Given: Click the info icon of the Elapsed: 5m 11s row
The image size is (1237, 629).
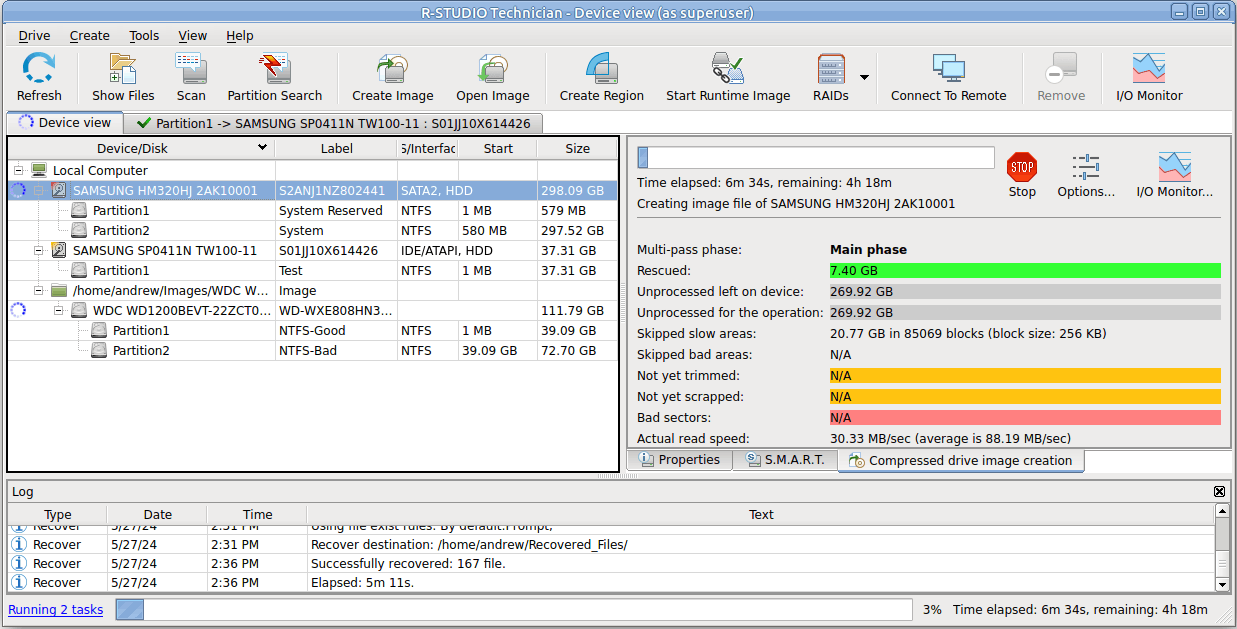Looking at the screenshot, I should [19, 582].
